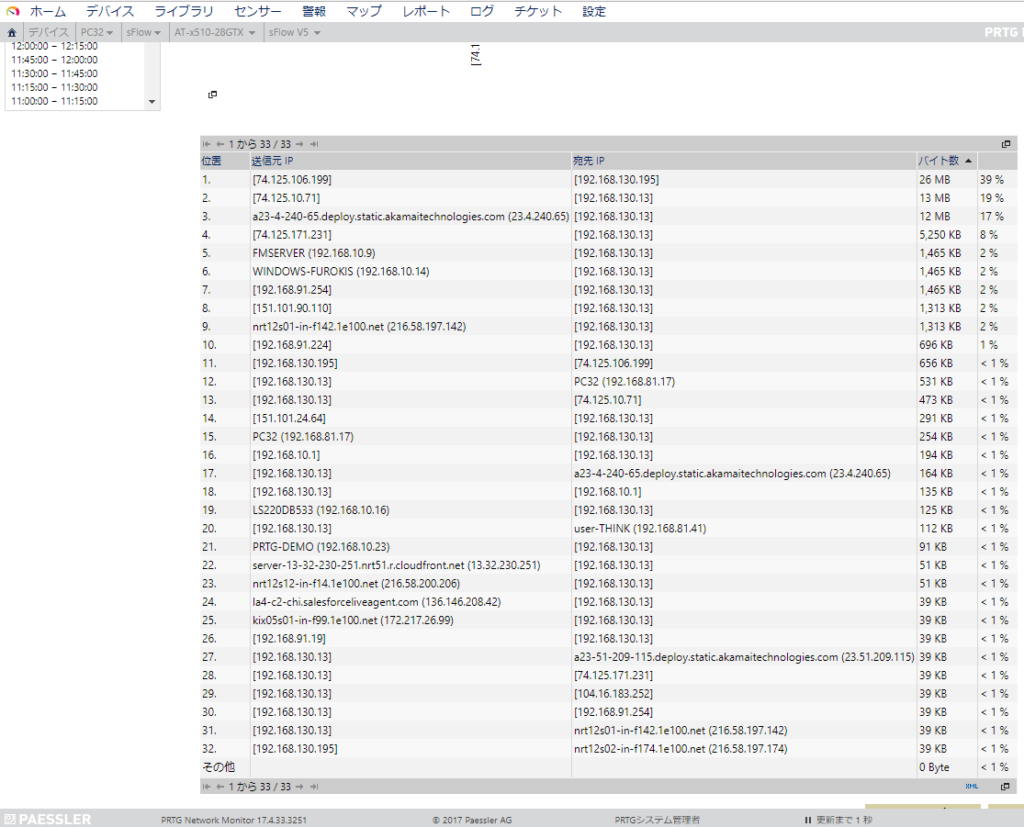Image resolution: width=1024 pixels, height=827 pixels.
Task: Sort table by 位置 column
Action: point(212,161)
